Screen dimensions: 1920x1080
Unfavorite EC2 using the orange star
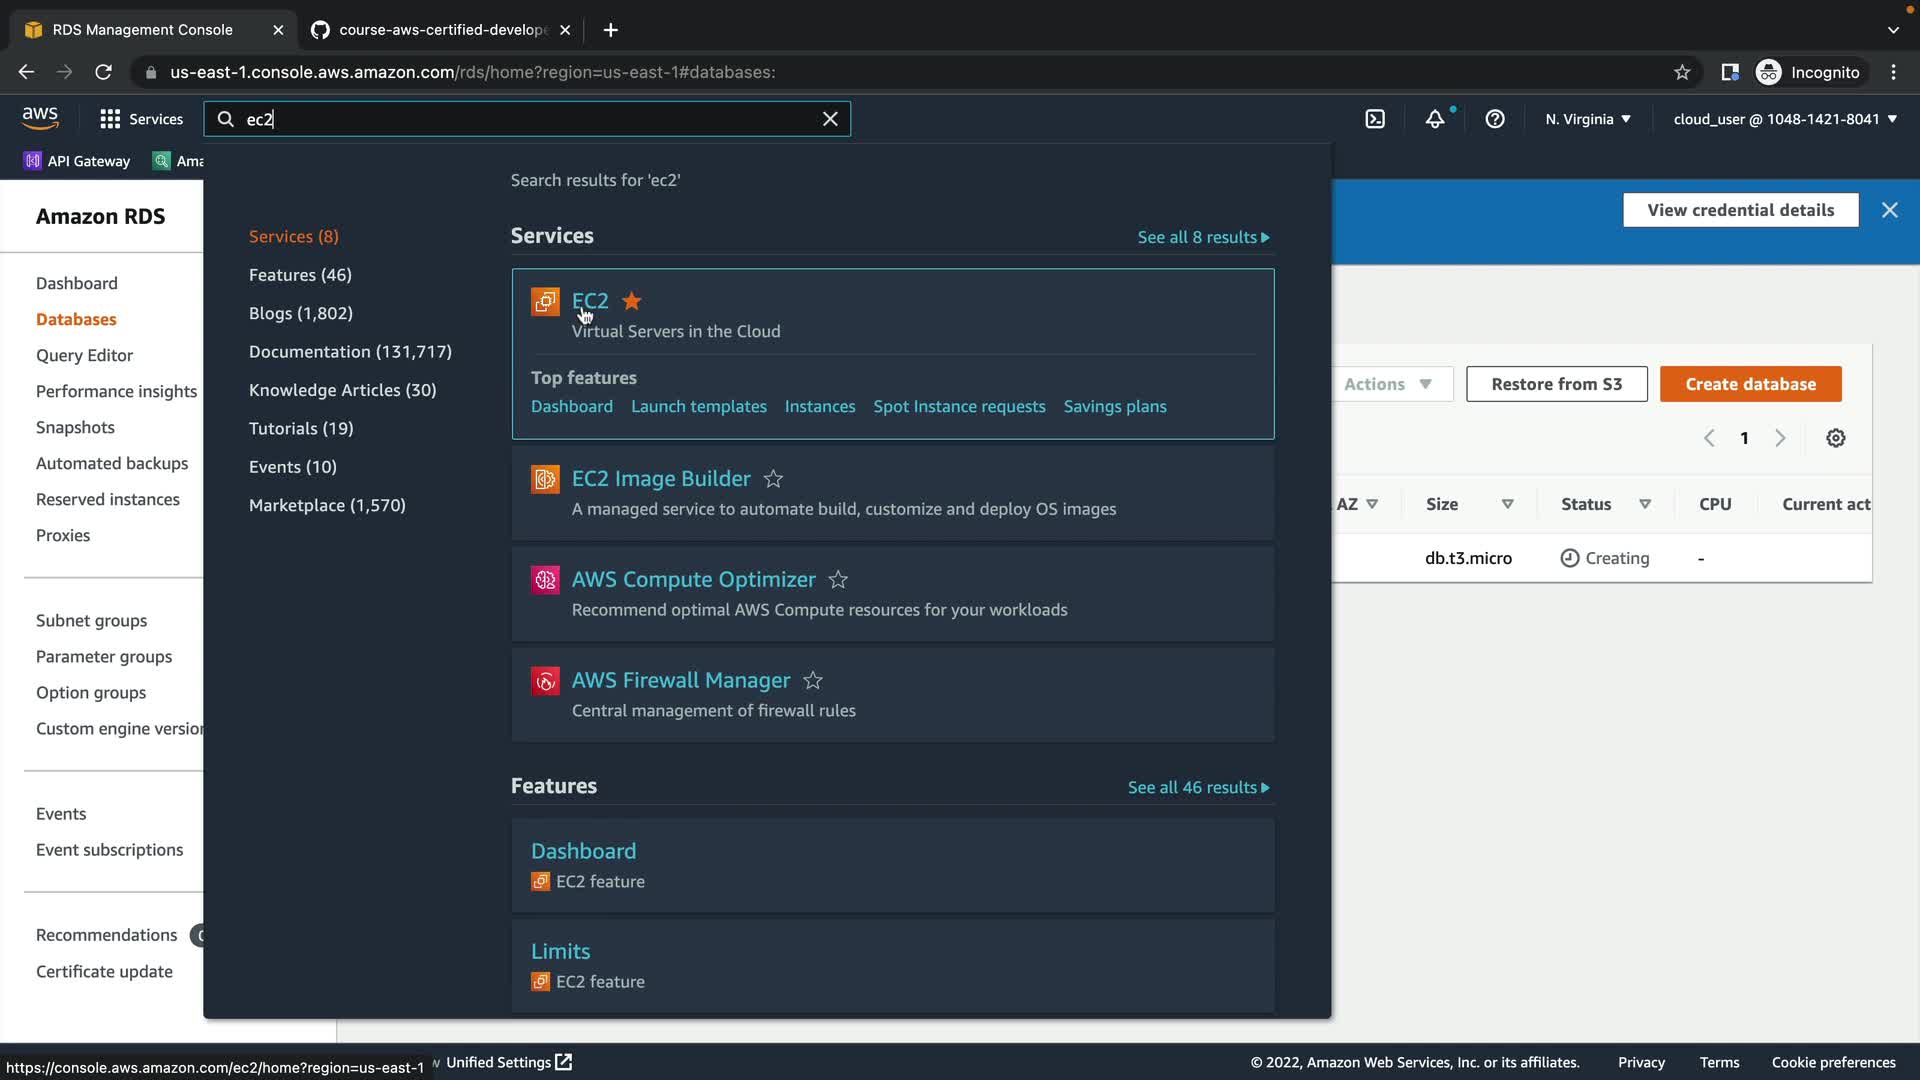(632, 301)
